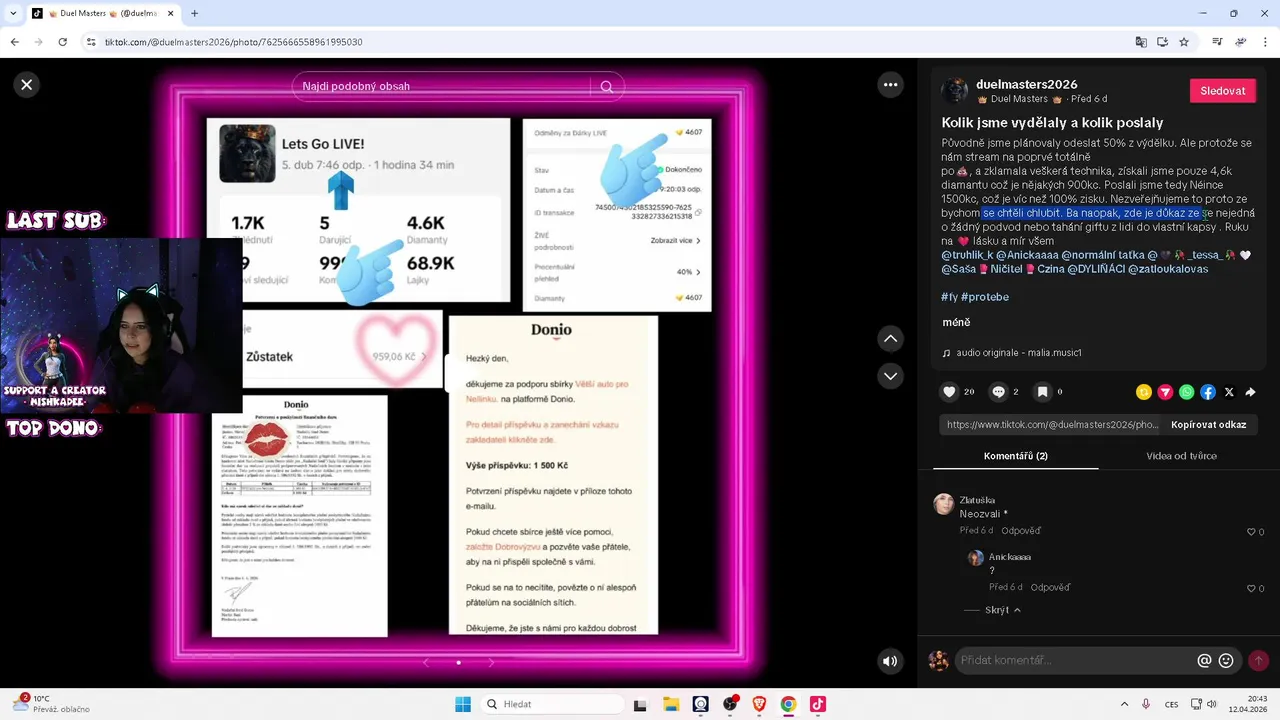This screenshot has width=1280, height=720.
Task: Send to friends via pink paper-plane icon
Action: [1165, 392]
